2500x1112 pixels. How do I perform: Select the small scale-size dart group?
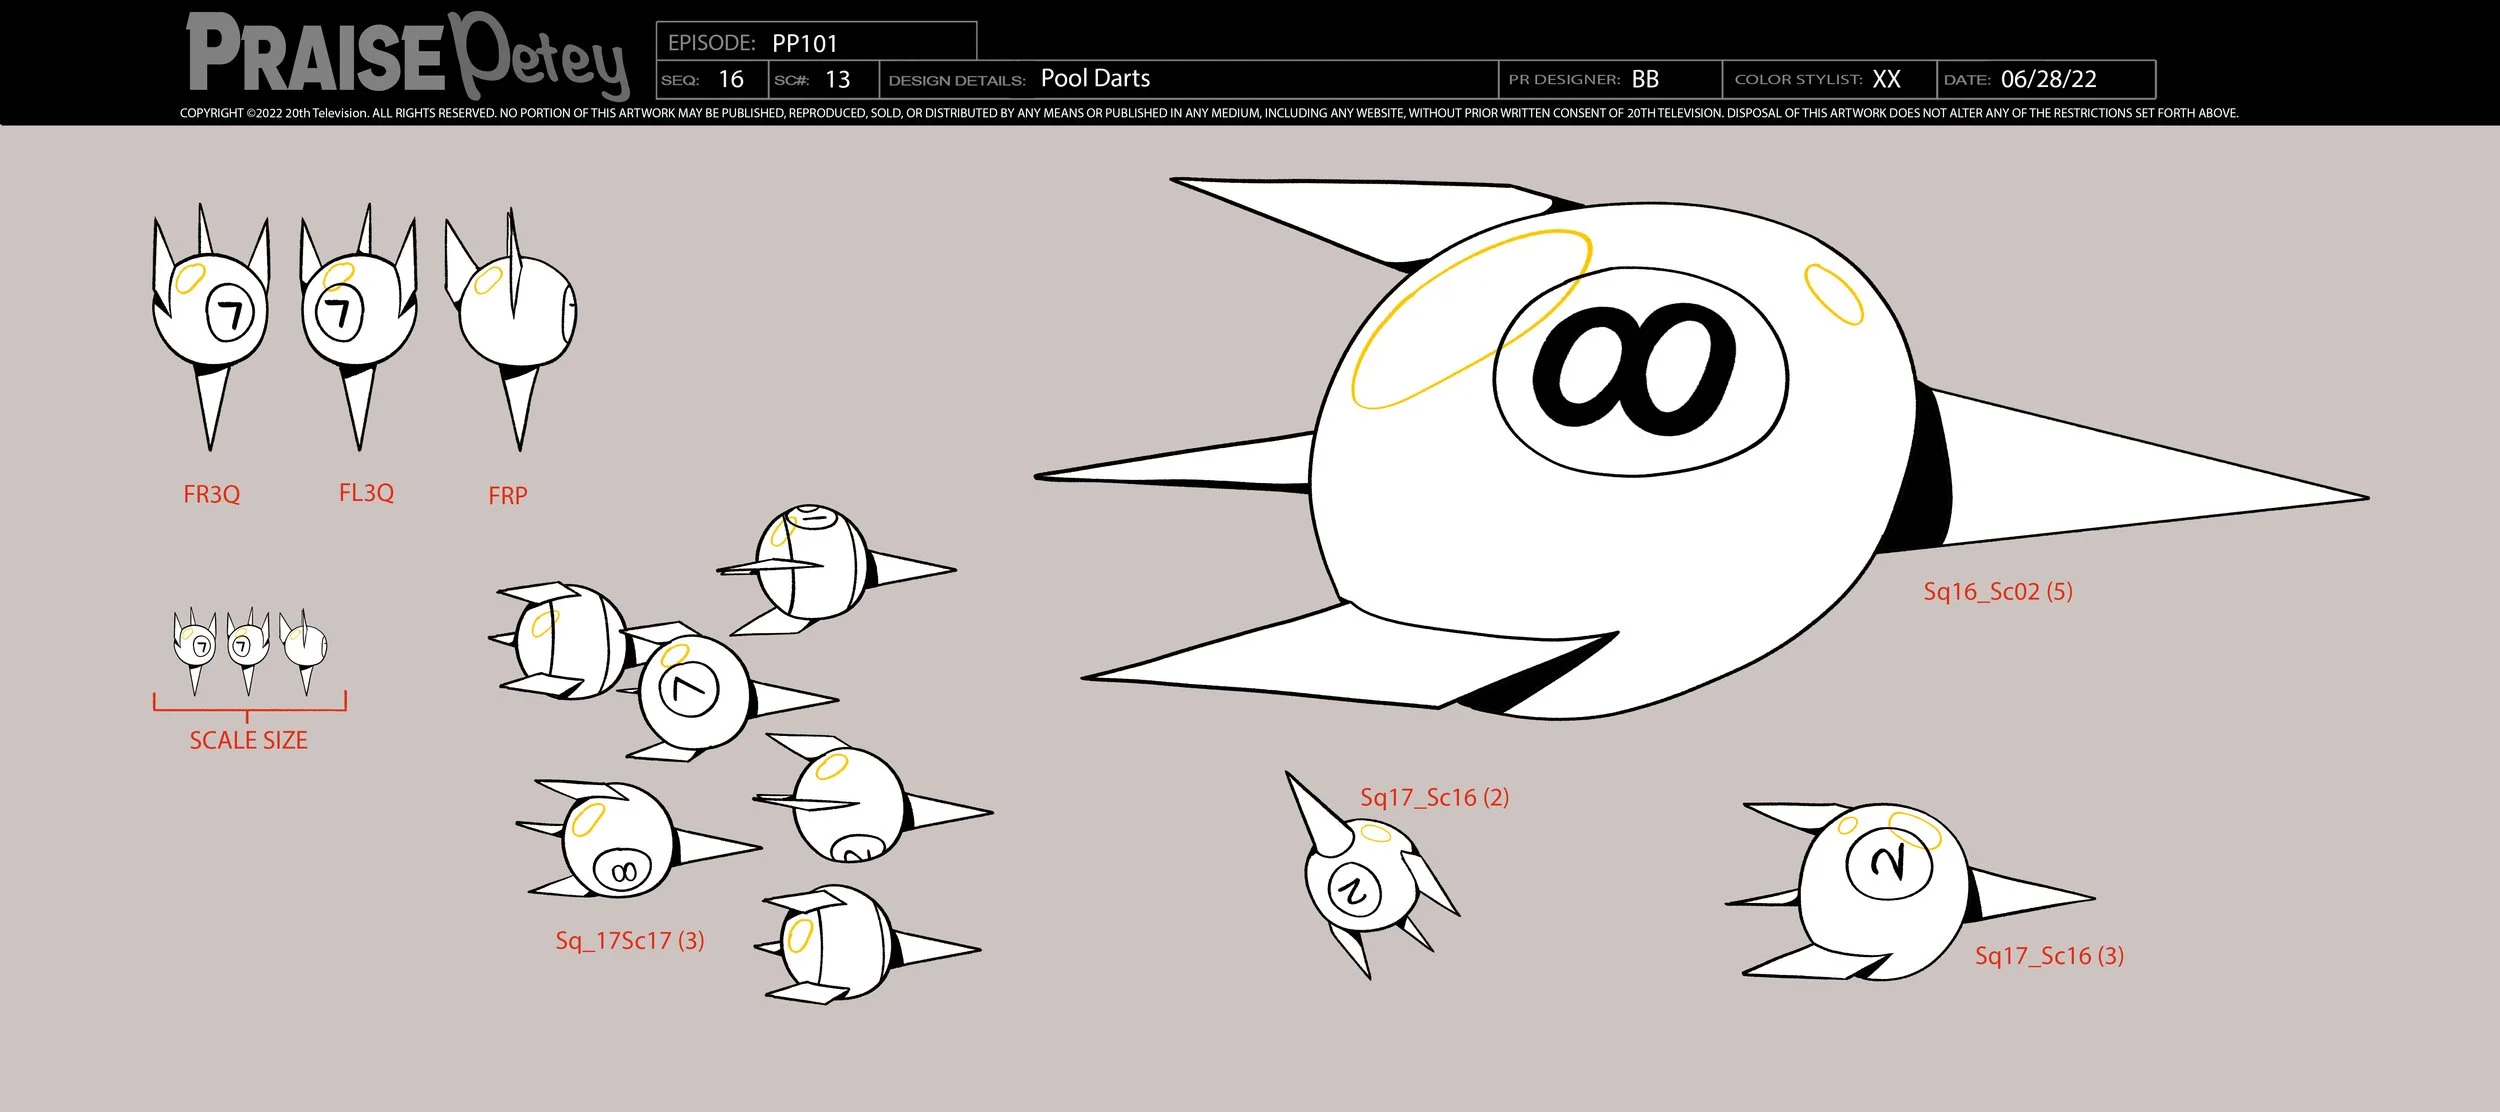click(x=250, y=651)
